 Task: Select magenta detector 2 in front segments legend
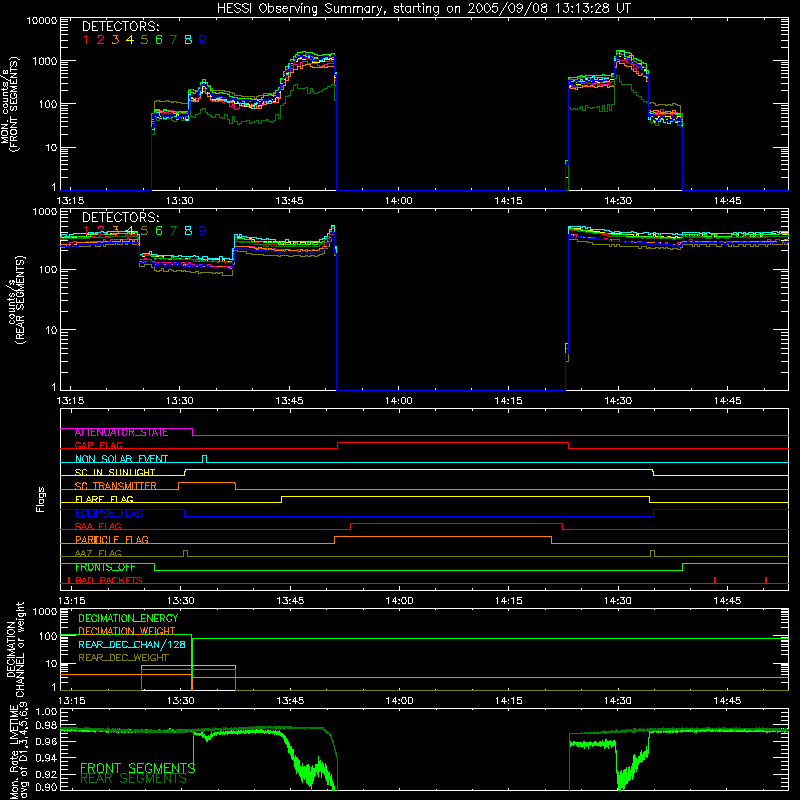[x=101, y=40]
